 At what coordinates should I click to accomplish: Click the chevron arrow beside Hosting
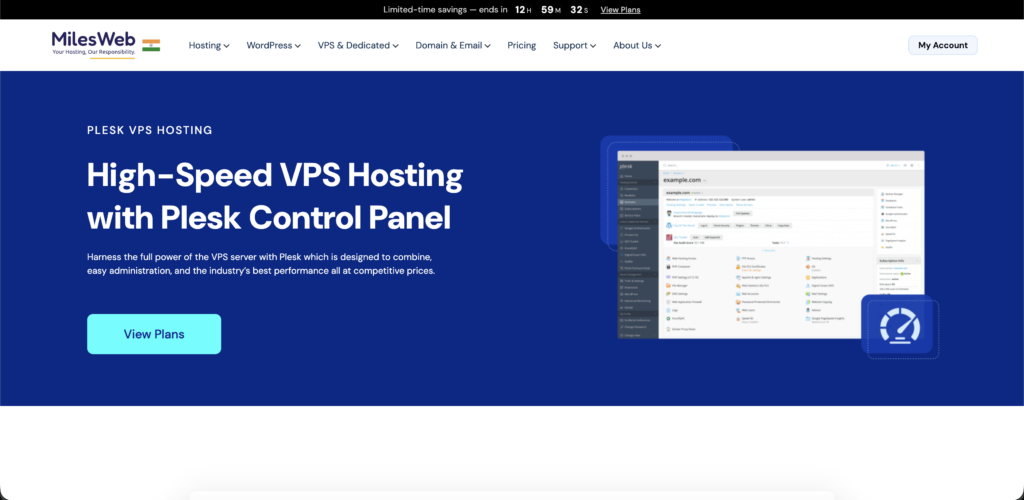coord(227,46)
